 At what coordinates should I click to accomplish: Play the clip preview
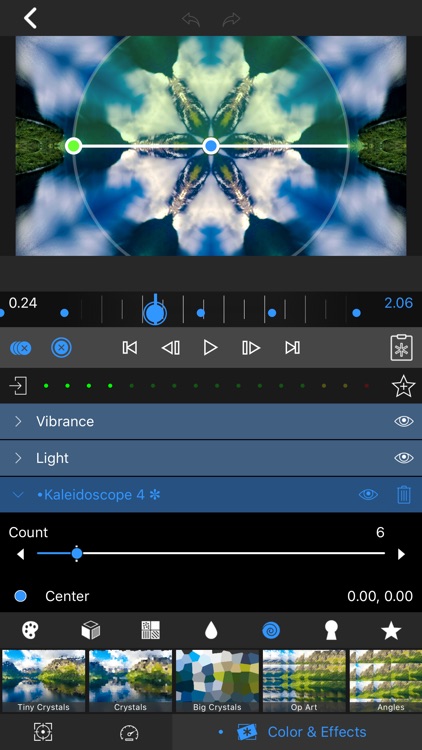coord(211,348)
